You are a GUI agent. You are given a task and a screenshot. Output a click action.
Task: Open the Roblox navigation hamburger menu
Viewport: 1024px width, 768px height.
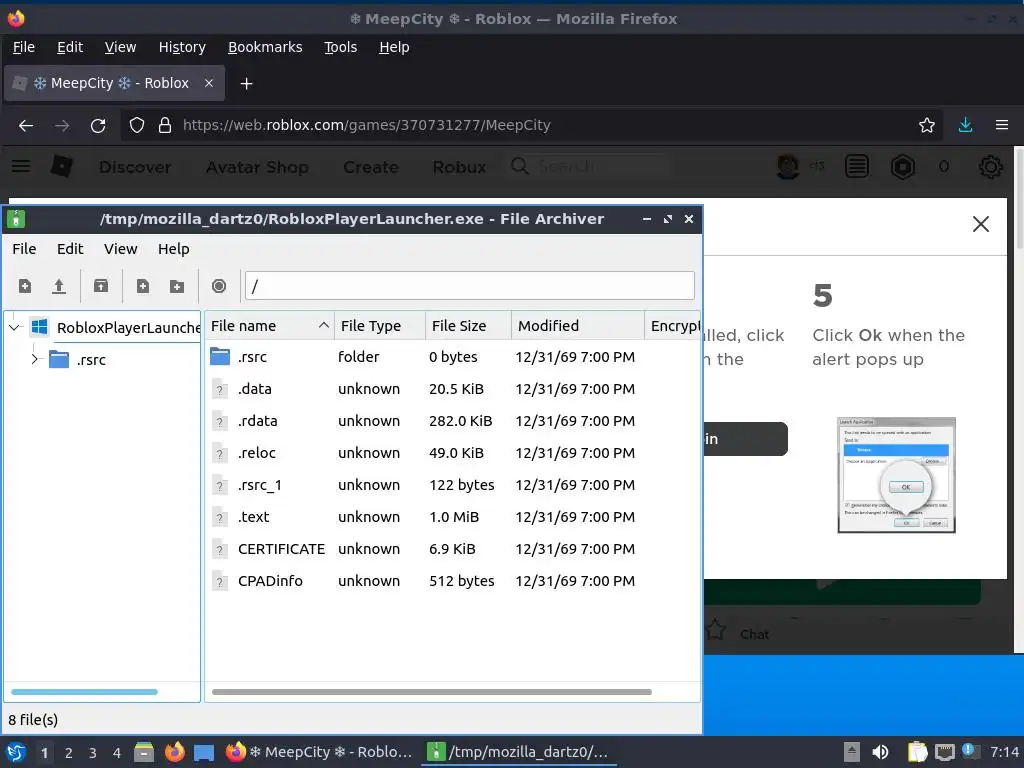(21, 167)
